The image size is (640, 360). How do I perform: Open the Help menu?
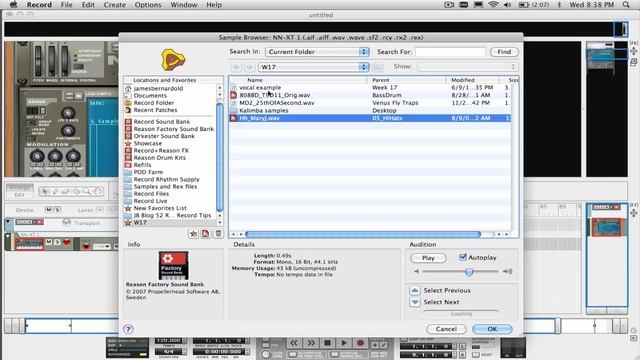click(x=214, y=5)
